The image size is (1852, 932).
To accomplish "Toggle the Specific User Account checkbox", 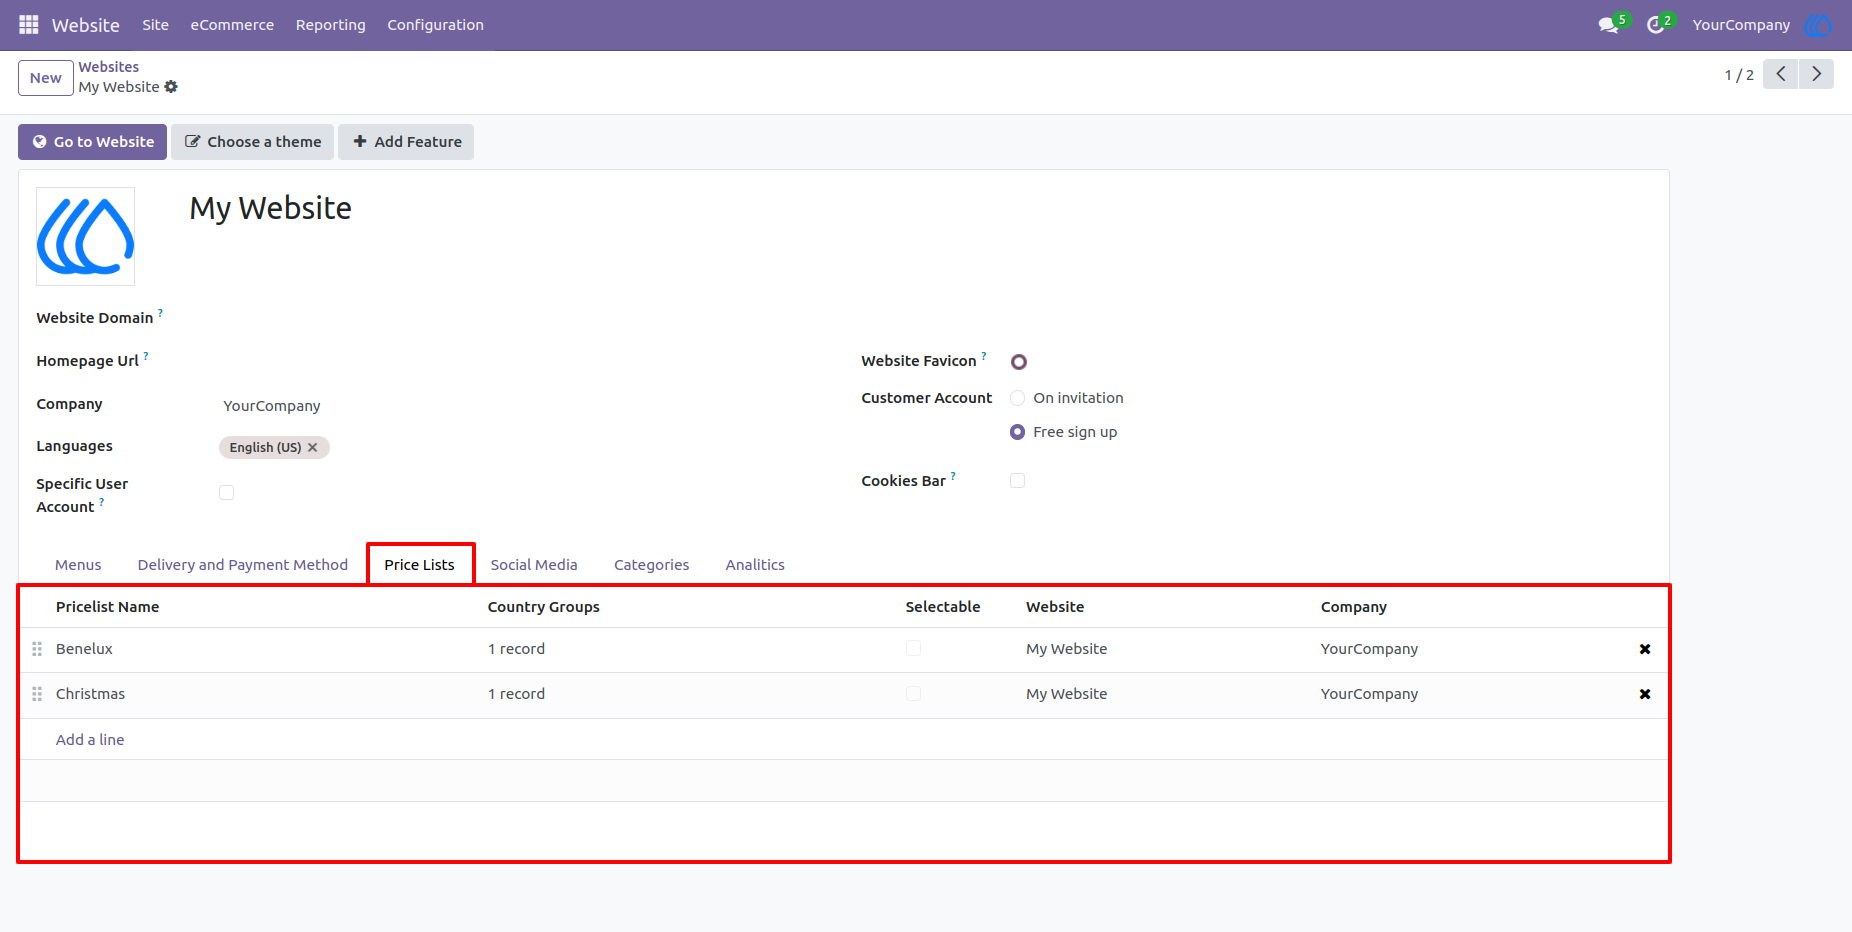I will 227,493.
